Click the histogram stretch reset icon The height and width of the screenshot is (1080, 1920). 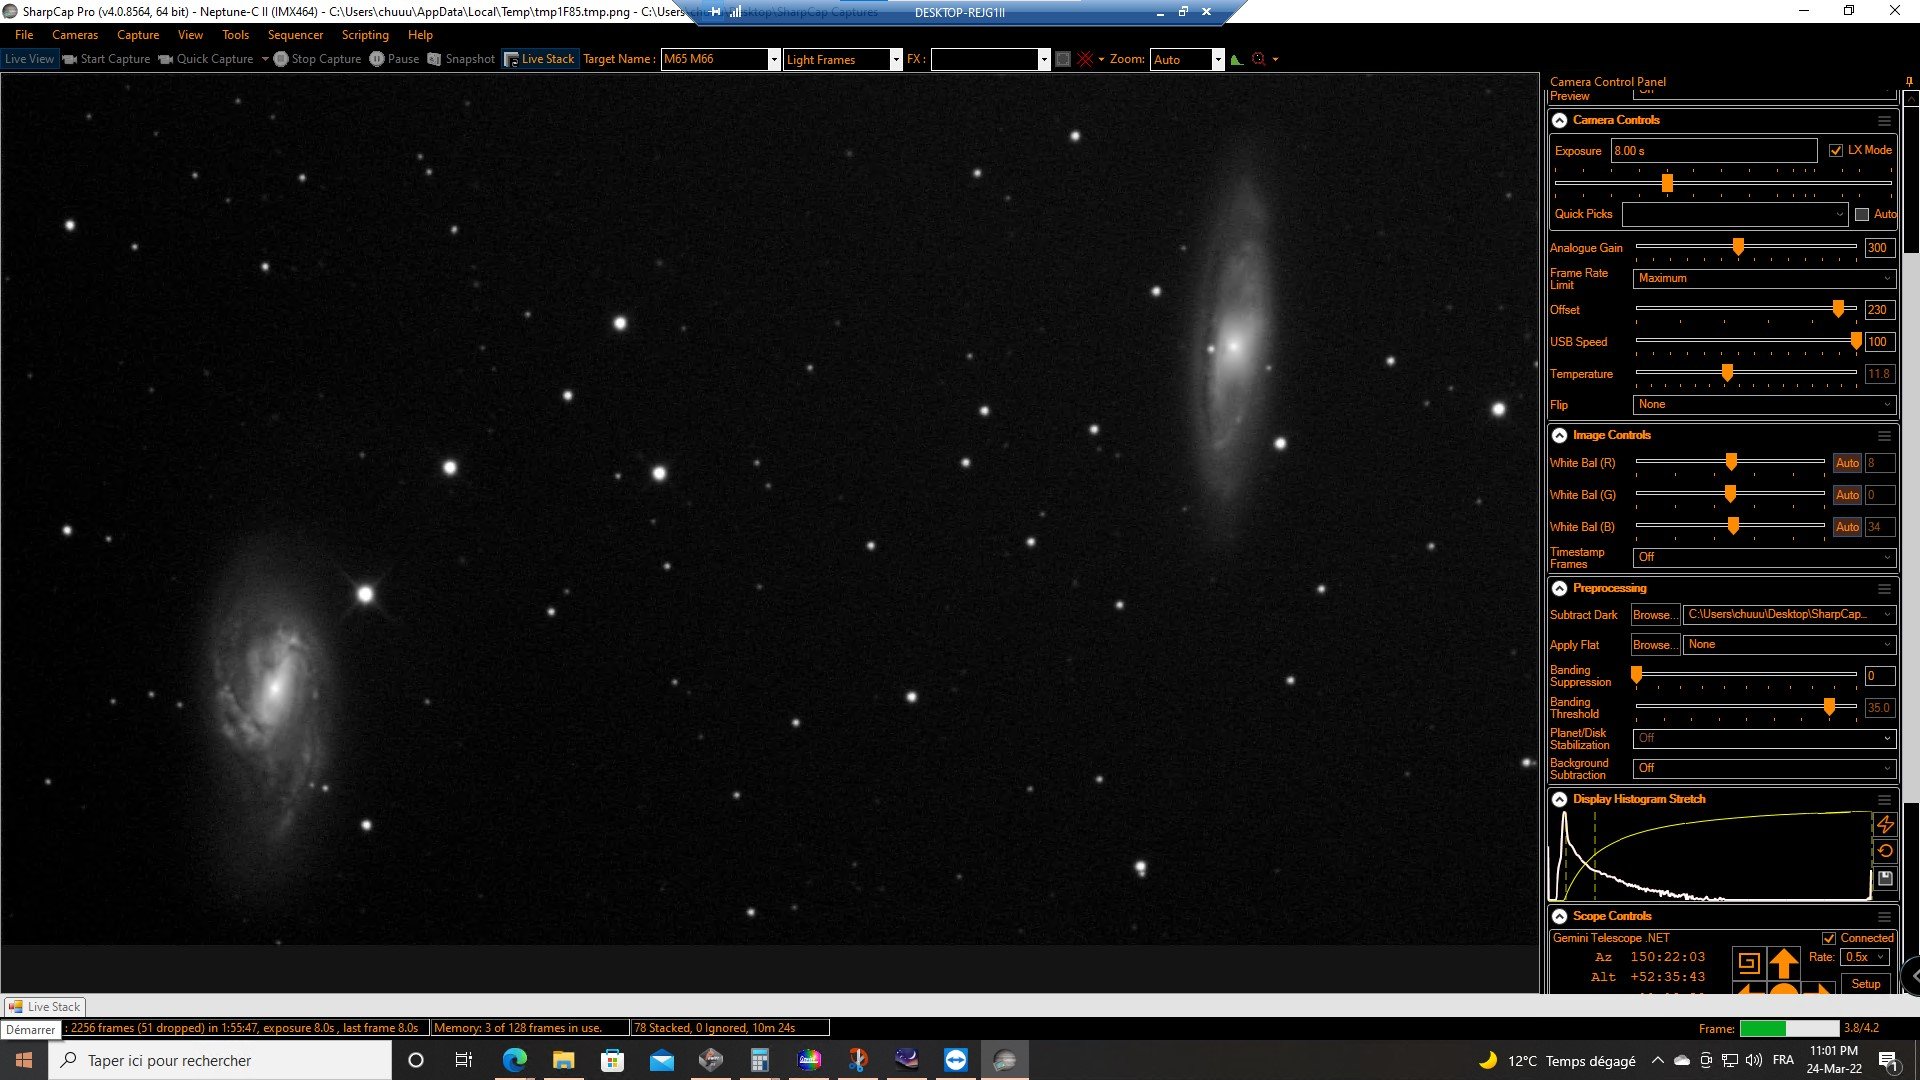pyautogui.click(x=1885, y=851)
